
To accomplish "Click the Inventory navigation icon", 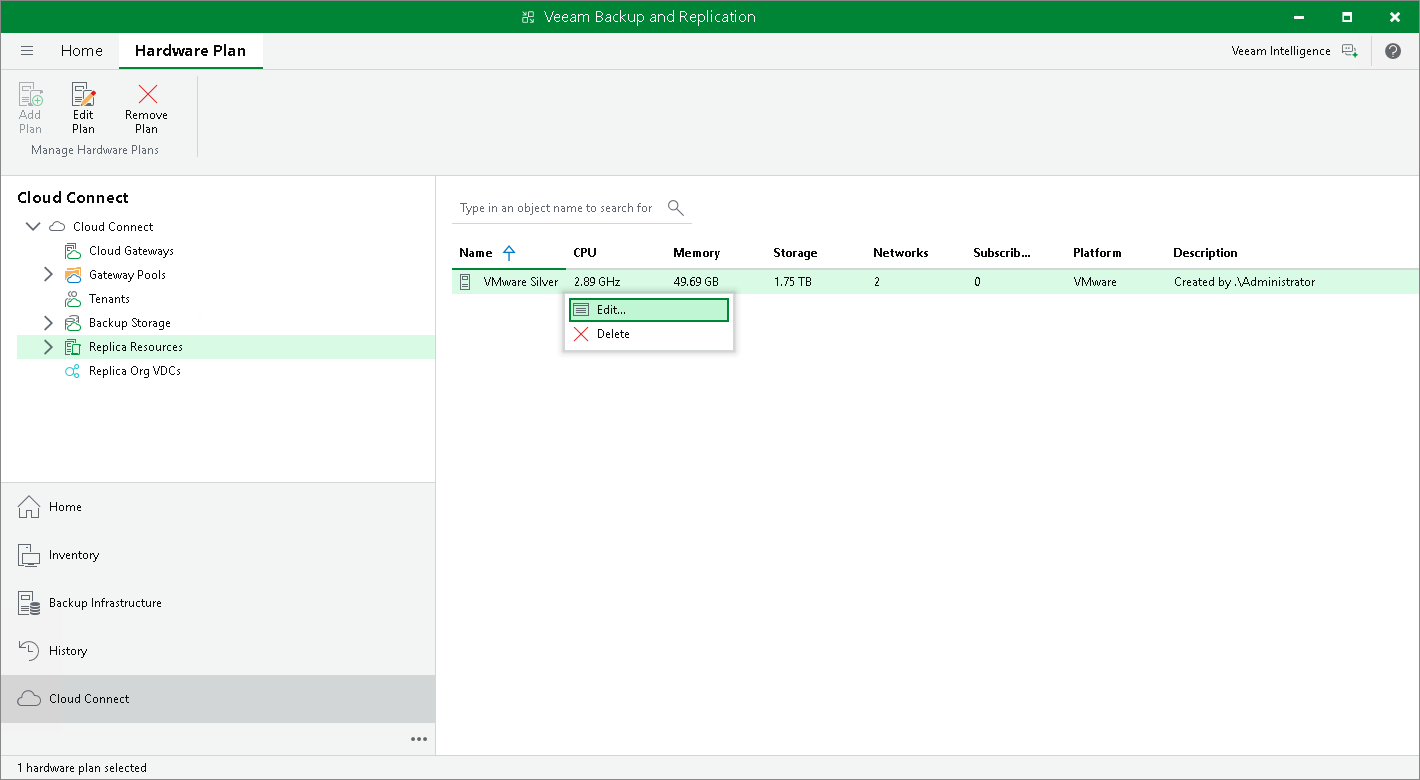I will click(30, 555).
